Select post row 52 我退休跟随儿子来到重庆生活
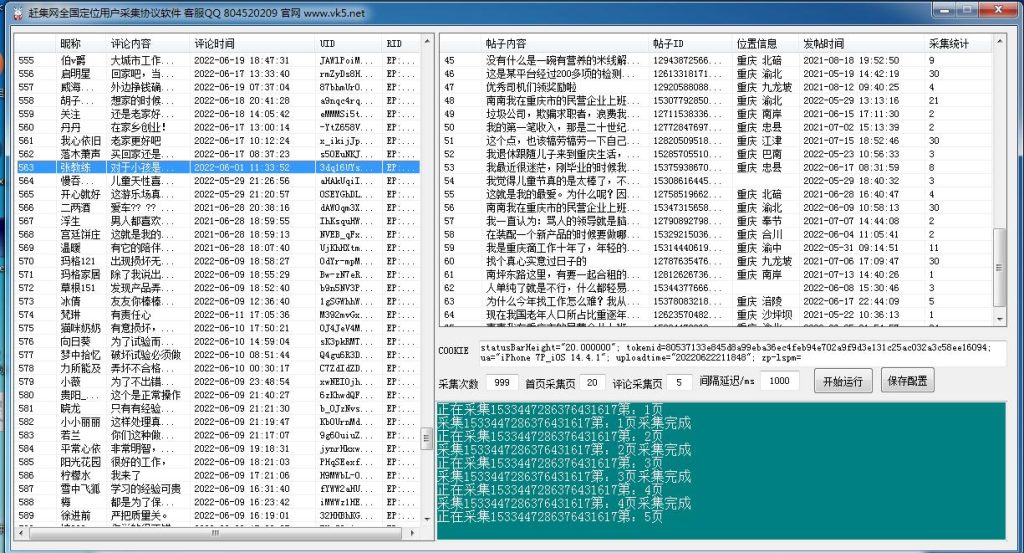This screenshot has height=553, width=1024. [716, 154]
